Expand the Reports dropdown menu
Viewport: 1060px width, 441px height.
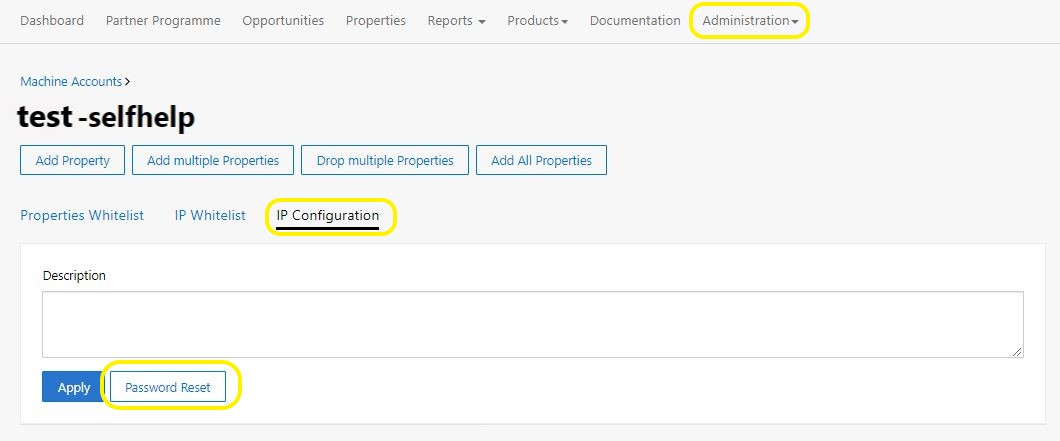[x=456, y=20]
